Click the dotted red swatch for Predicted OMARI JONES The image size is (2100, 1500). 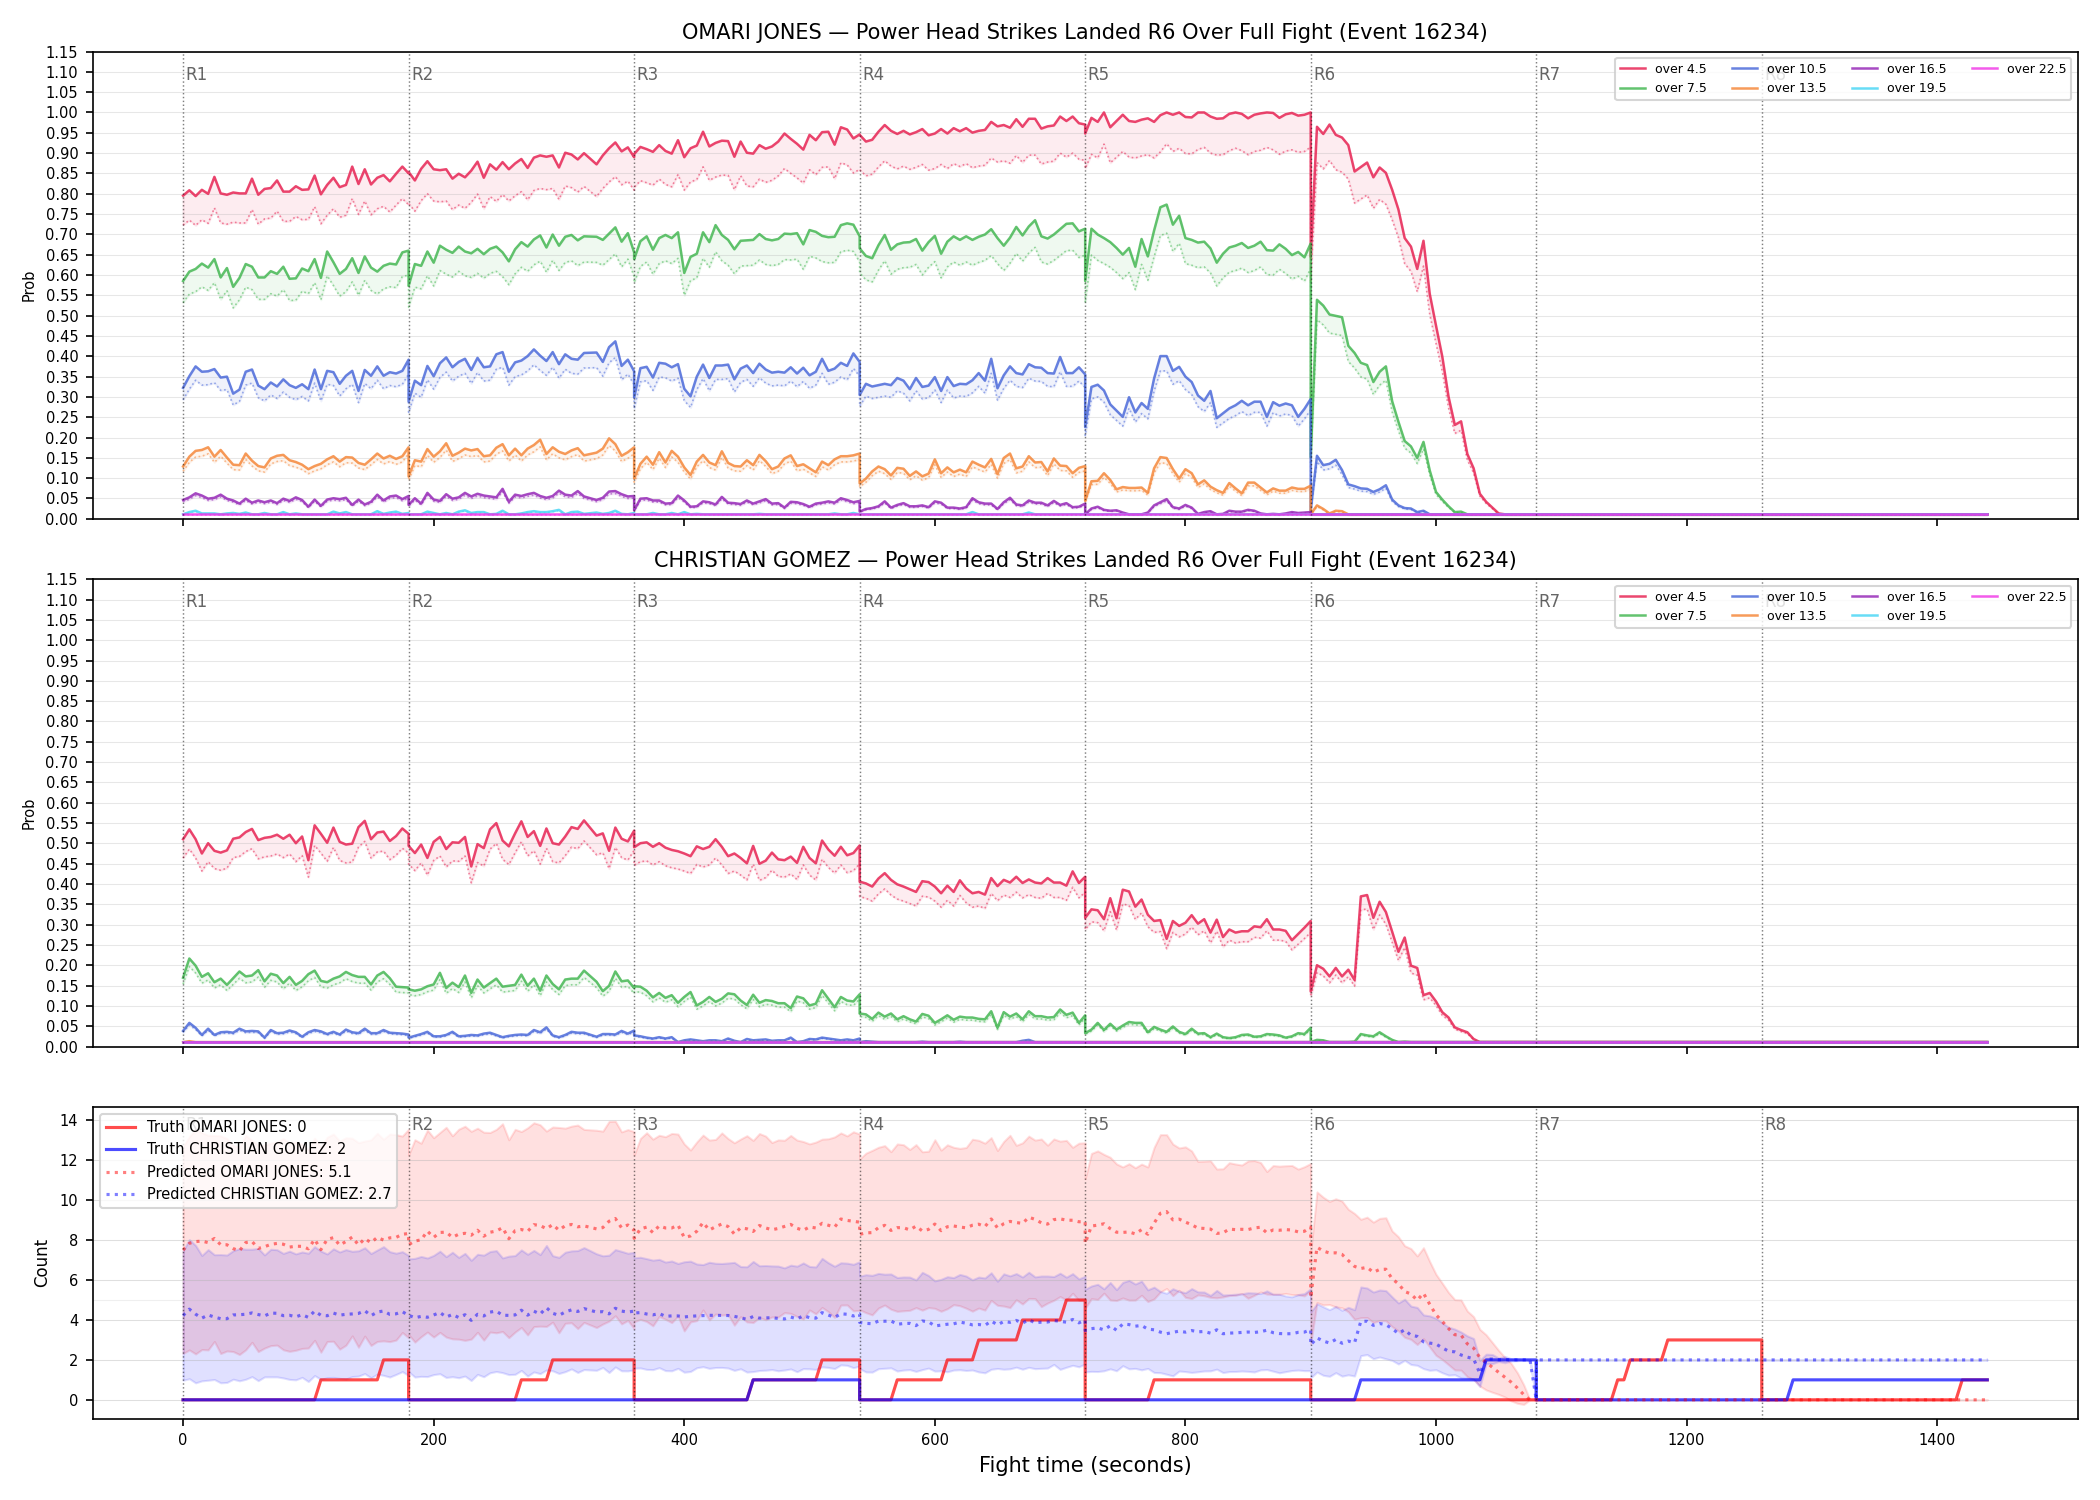click(121, 1172)
